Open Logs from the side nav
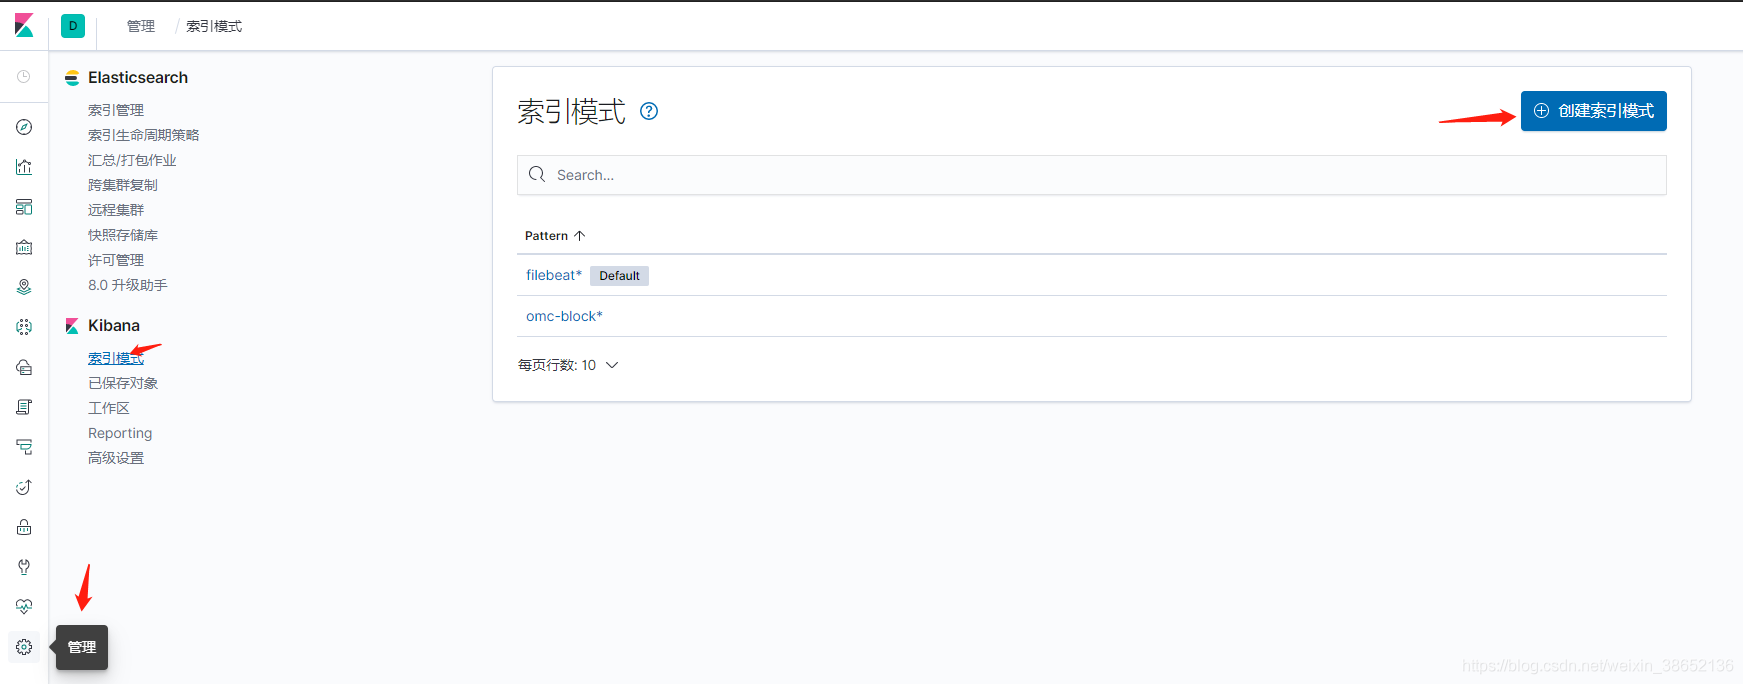The width and height of the screenshot is (1743, 684). 24,407
